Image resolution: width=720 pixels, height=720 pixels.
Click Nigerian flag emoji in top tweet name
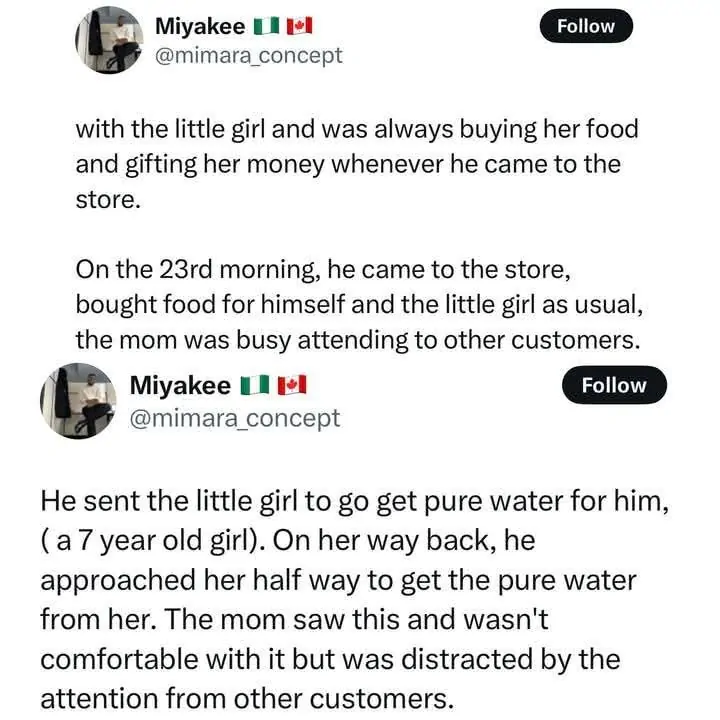point(268,26)
